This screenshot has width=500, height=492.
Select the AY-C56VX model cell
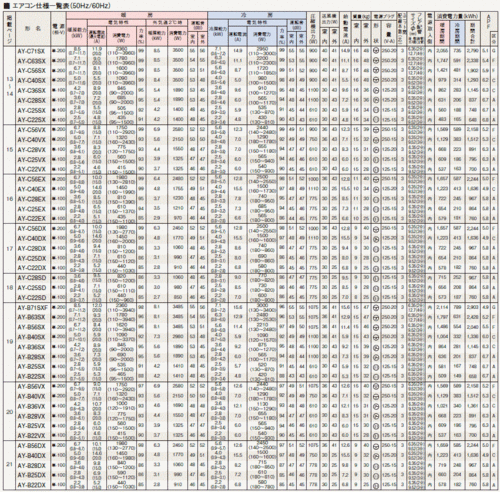[x=32, y=130]
